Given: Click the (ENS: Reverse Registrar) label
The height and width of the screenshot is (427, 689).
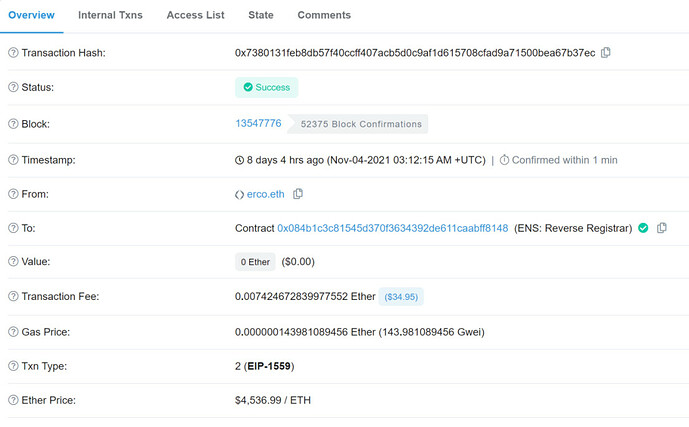Looking at the screenshot, I should [x=573, y=228].
